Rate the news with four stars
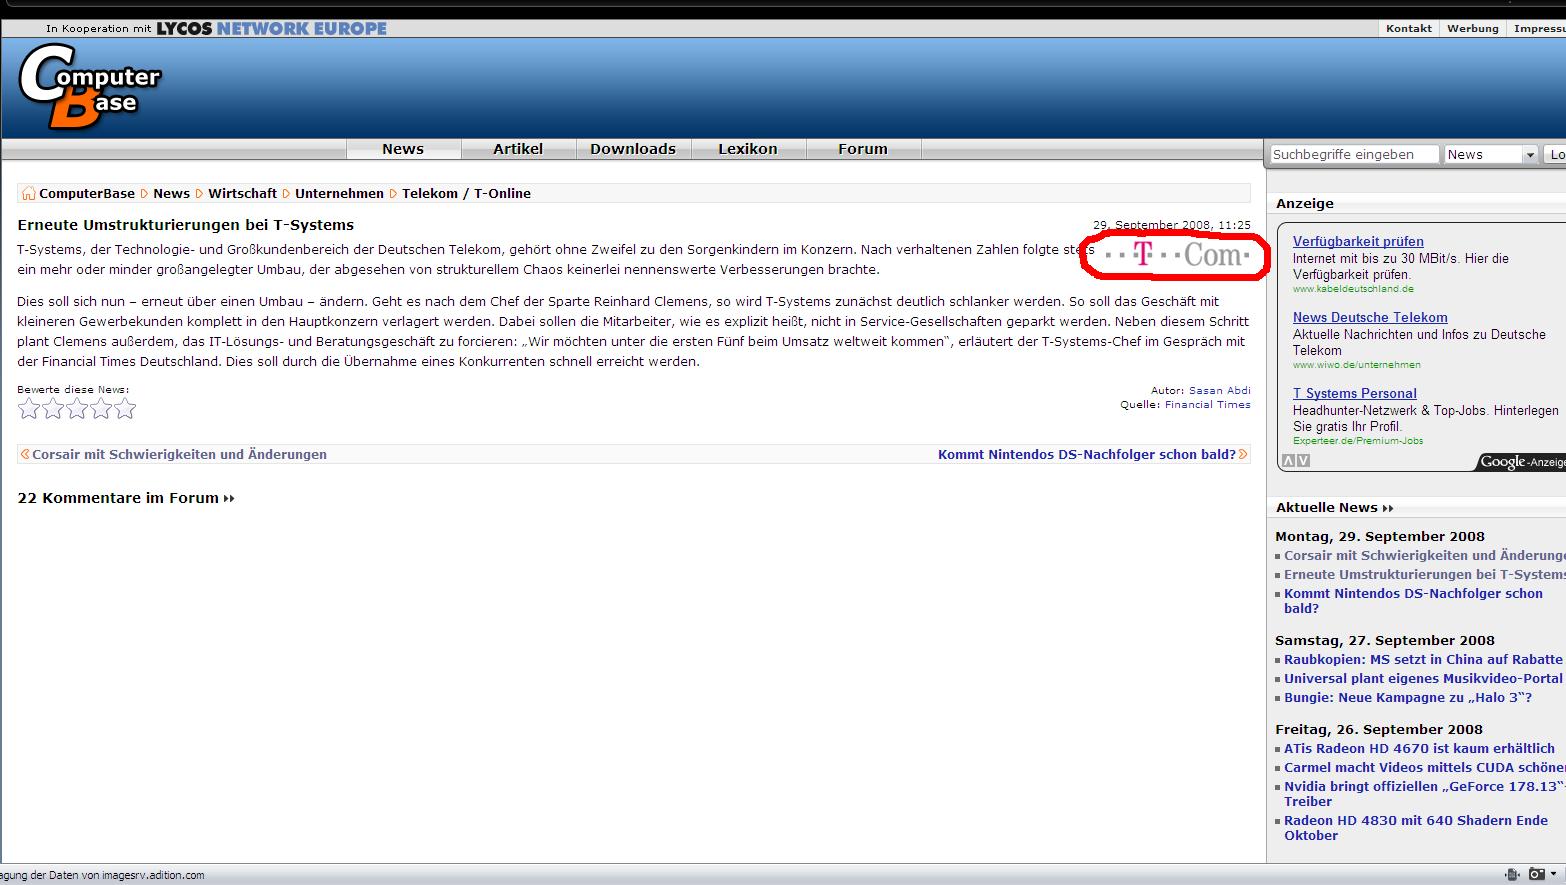The image size is (1566, 885). (101, 408)
